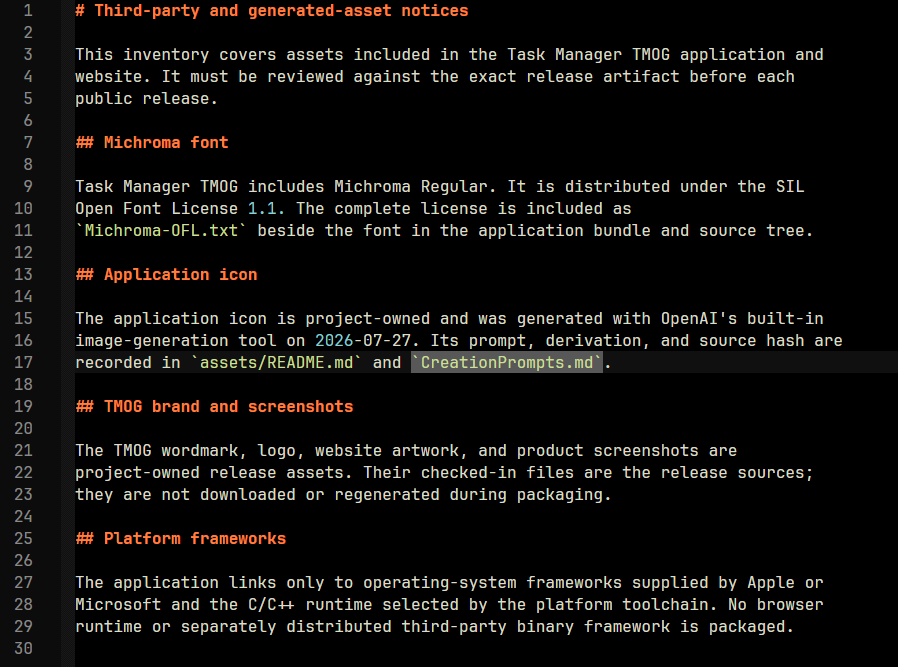Click the `assets/README.md` code span
This screenshot has width=898, height=667.
pos(277,362)
